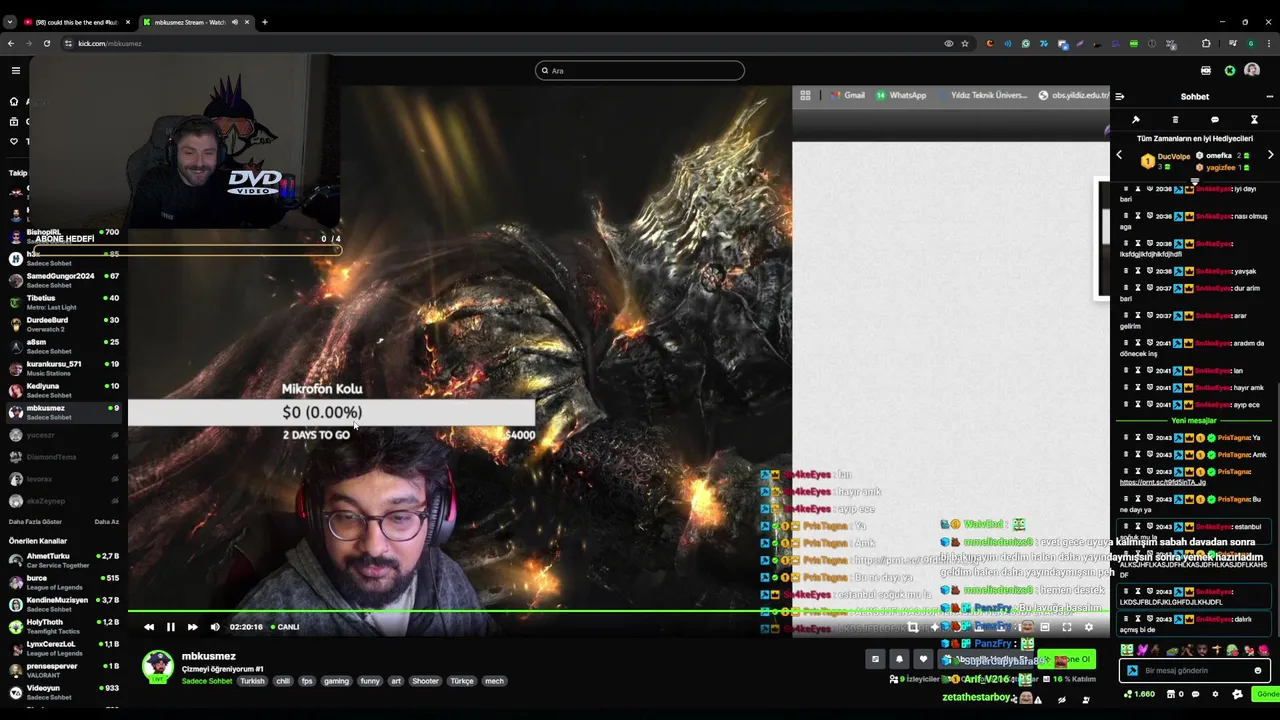Follow channel with the heart button
1280x720 pixels.
pyautogui.click(x=923, y=659)
